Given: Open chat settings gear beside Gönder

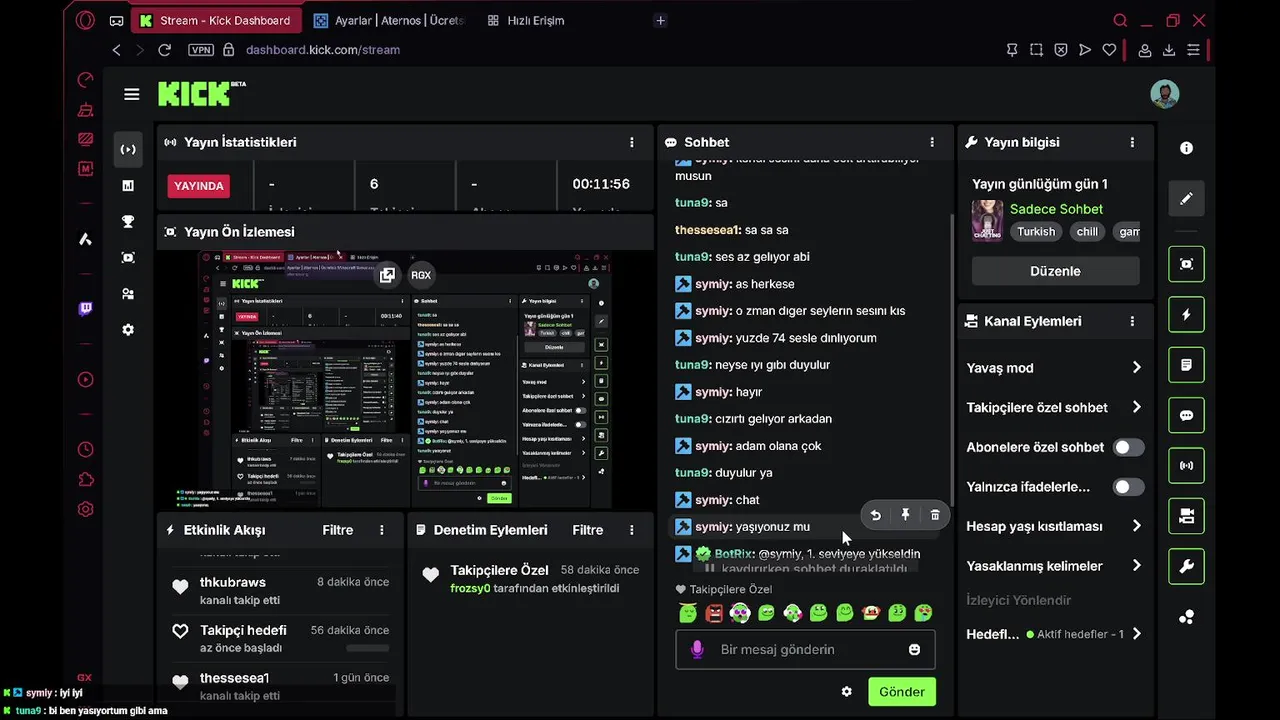Looking at the screenshot, I should point(847,692).
